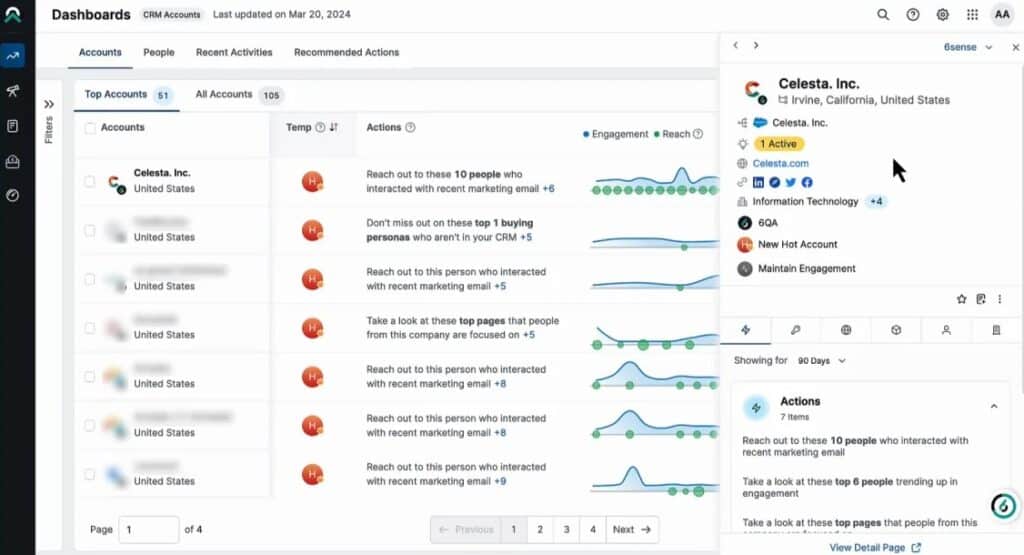Go to page 2
The image size is (1024, 555).
pos(540,530)
